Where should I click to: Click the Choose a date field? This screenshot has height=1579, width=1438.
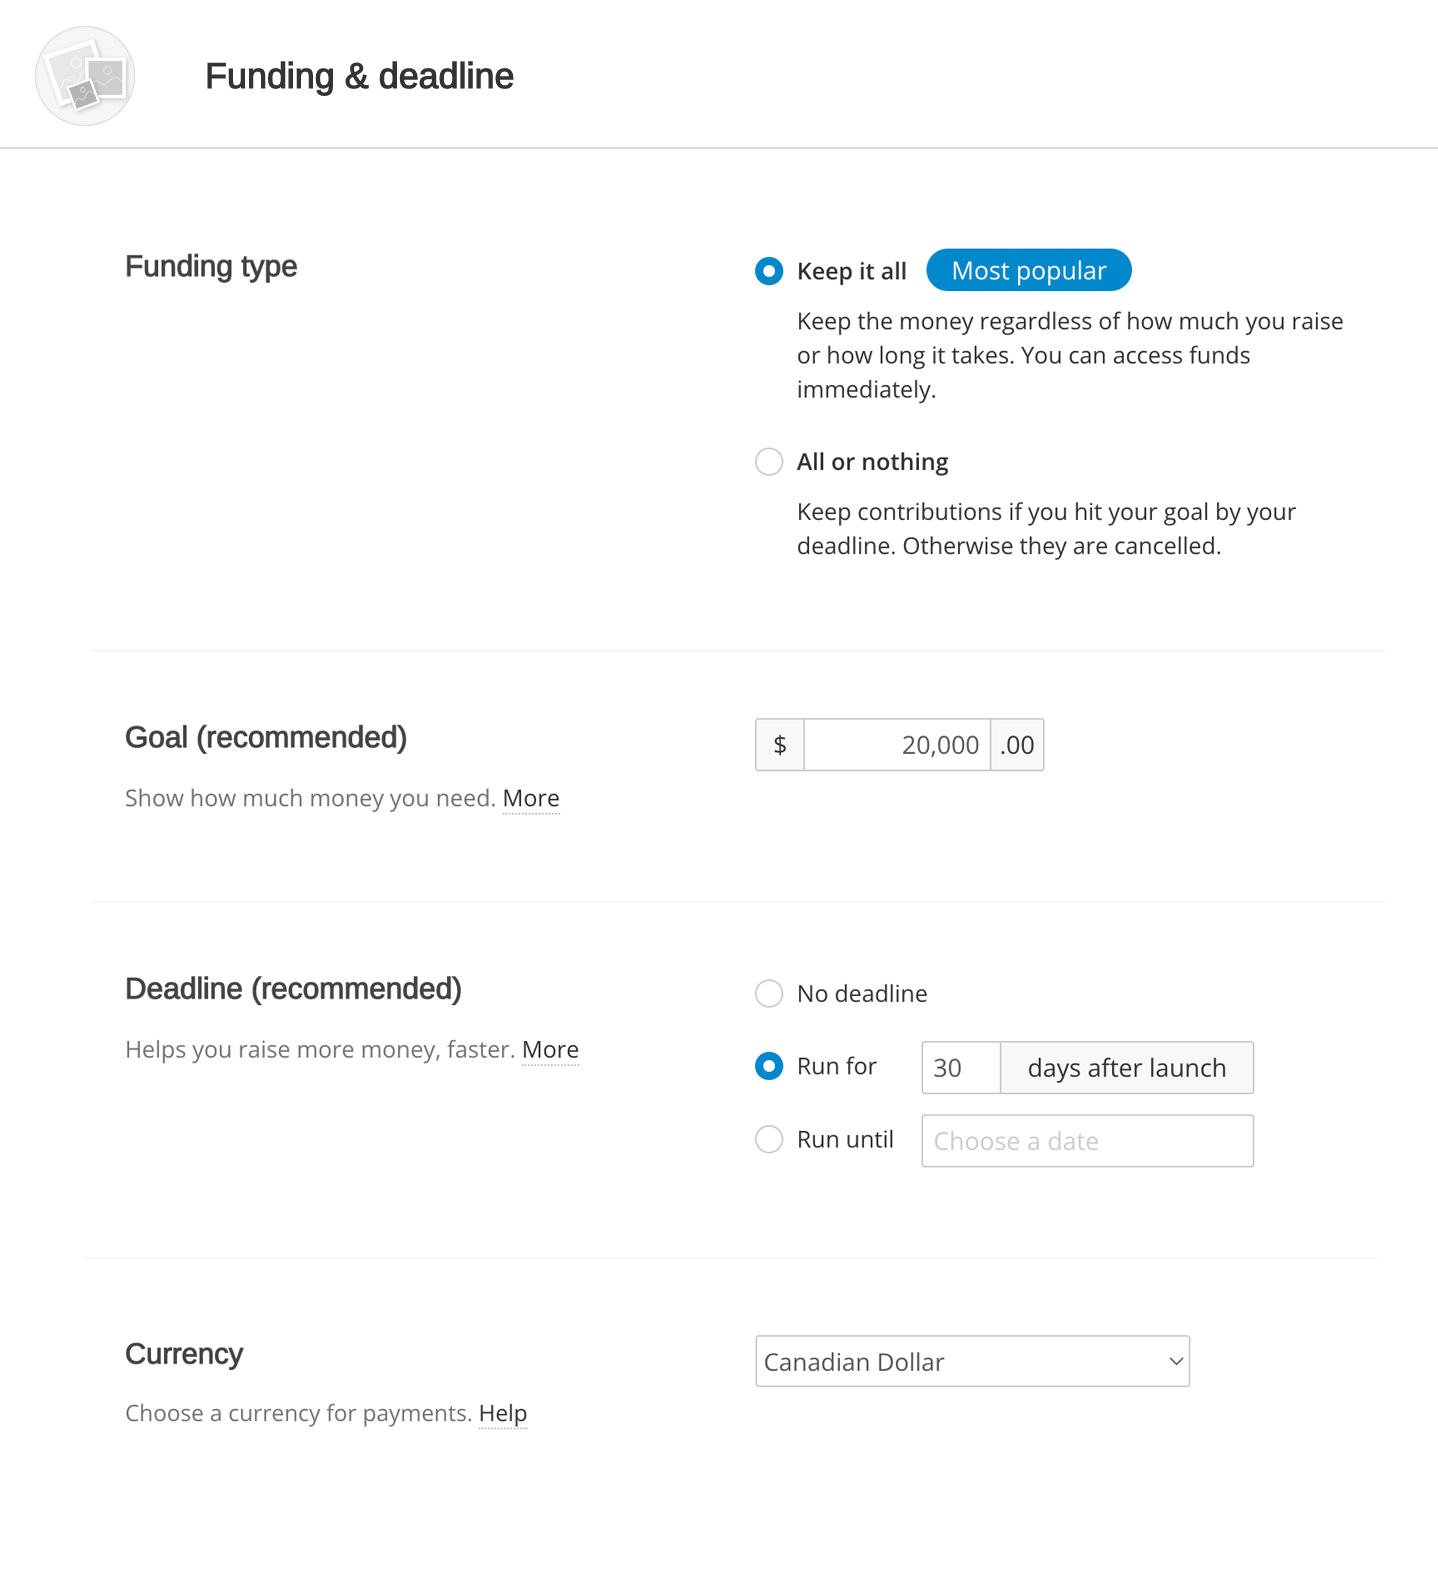point(1087,1141)
